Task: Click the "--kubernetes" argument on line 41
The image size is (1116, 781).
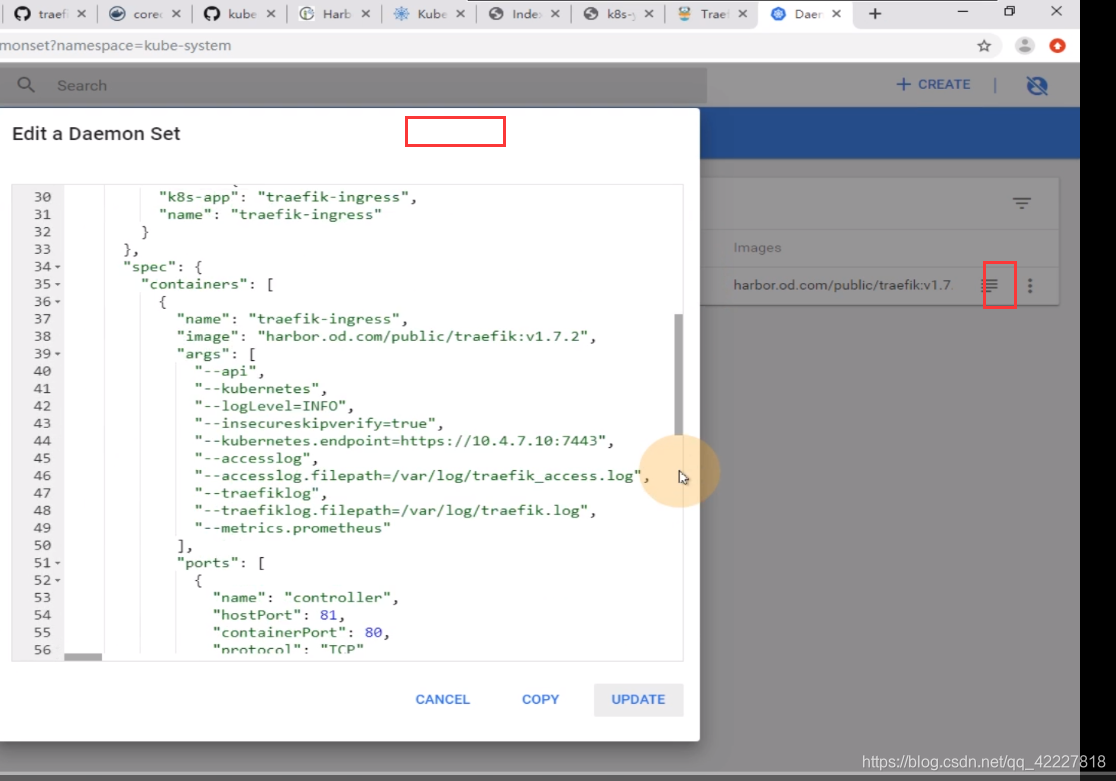Action: [257, 389]
